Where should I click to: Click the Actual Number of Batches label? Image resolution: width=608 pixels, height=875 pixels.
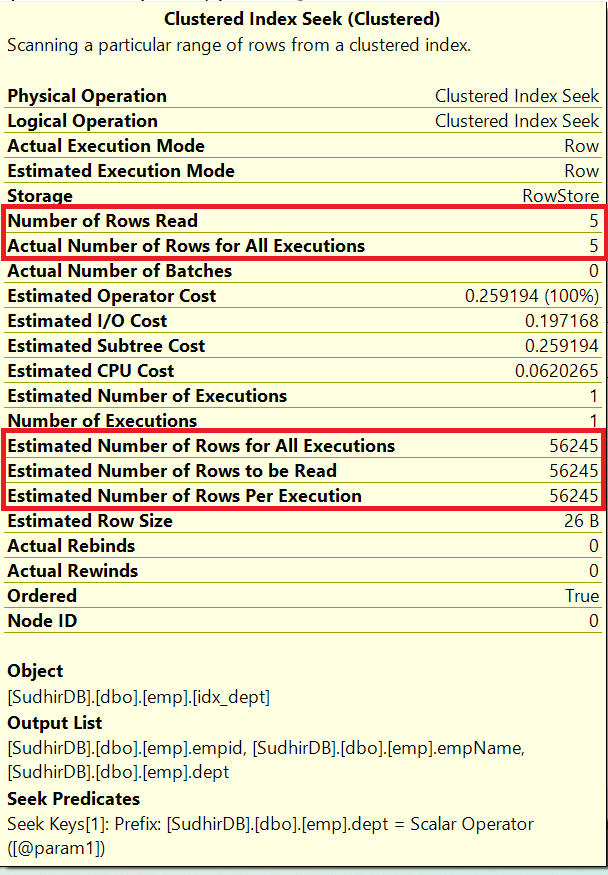click(120, 271)
